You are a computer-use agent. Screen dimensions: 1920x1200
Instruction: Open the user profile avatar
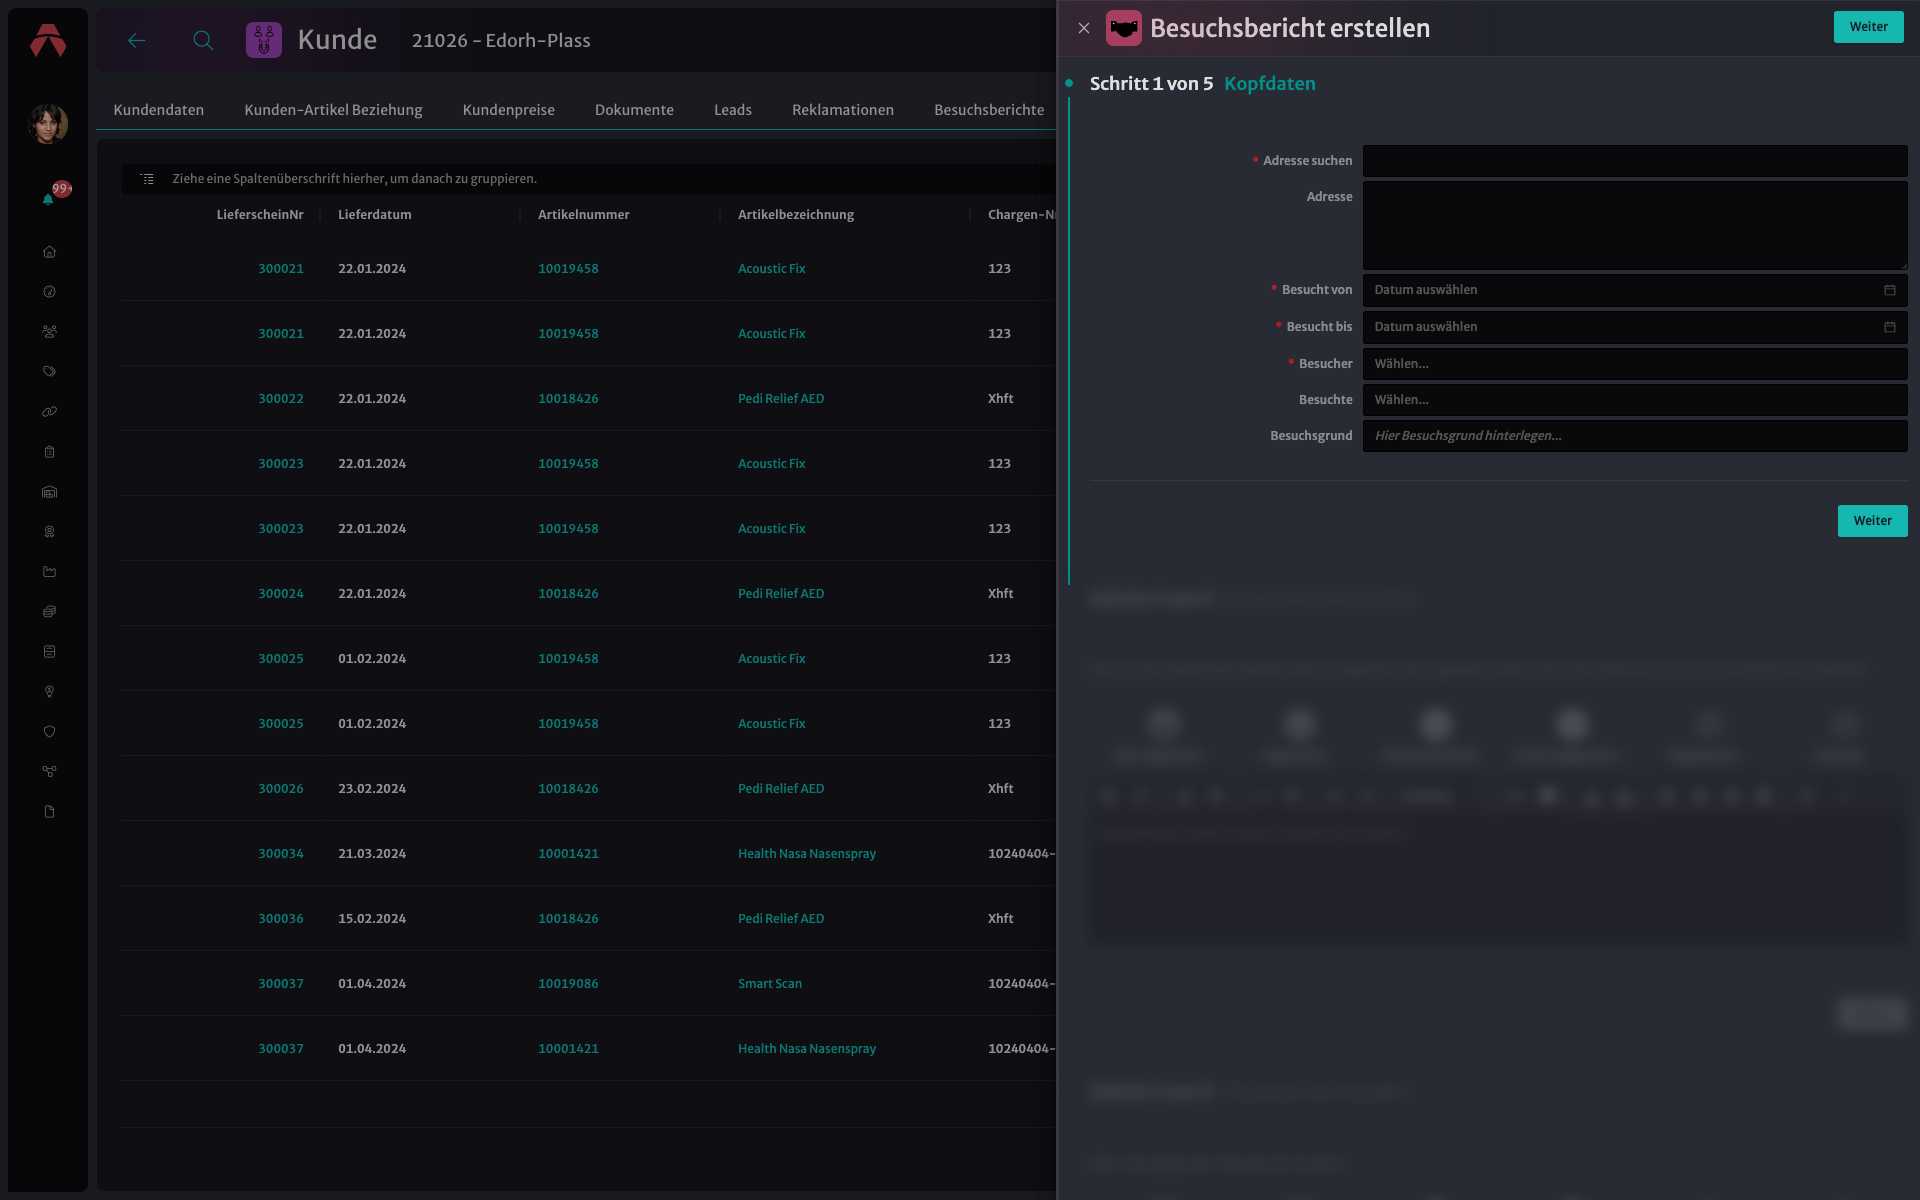(x=48, y=124)
